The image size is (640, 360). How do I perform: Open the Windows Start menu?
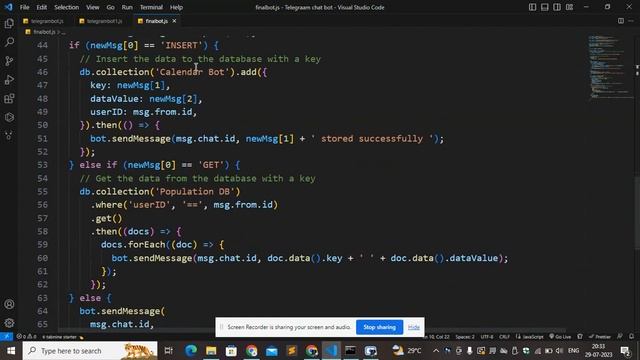pos(11,351)
